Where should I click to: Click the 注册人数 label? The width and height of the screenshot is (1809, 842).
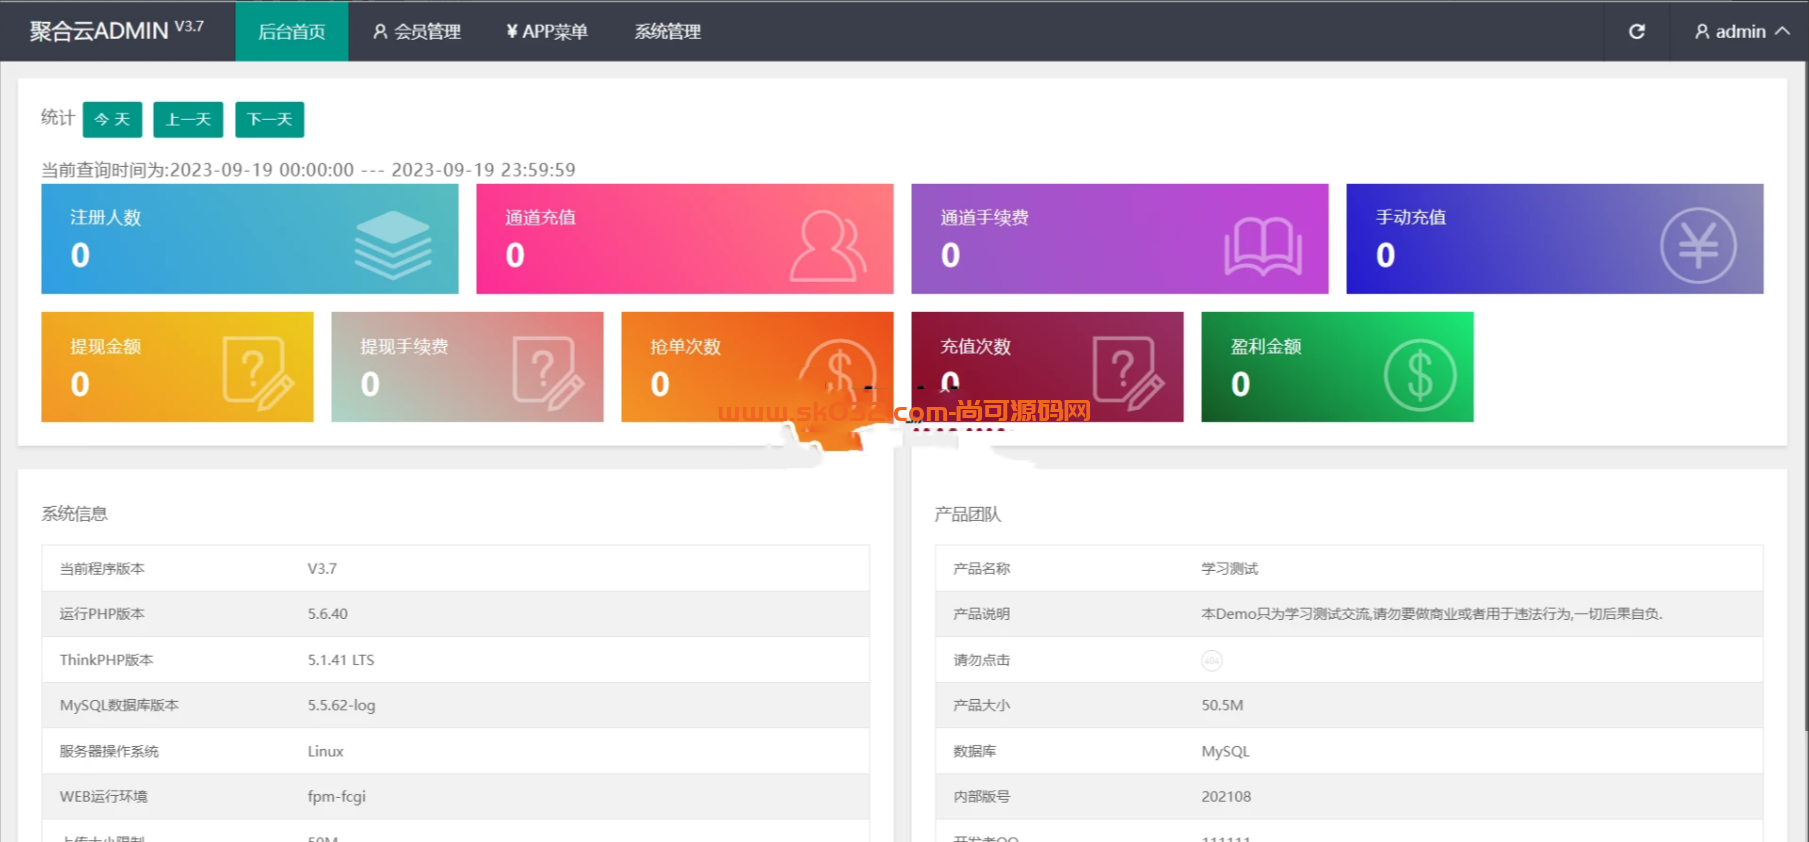(105, 217)
